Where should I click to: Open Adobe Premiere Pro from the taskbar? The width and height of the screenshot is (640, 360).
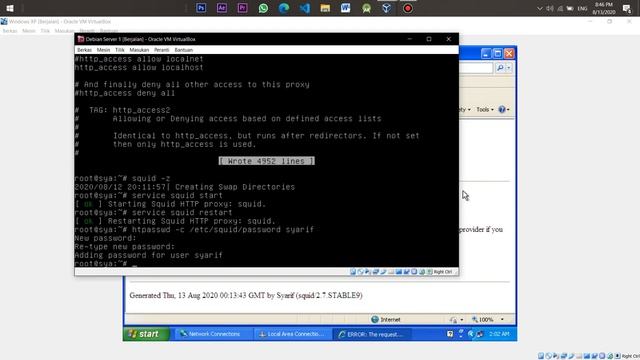(x=242, y=8)
